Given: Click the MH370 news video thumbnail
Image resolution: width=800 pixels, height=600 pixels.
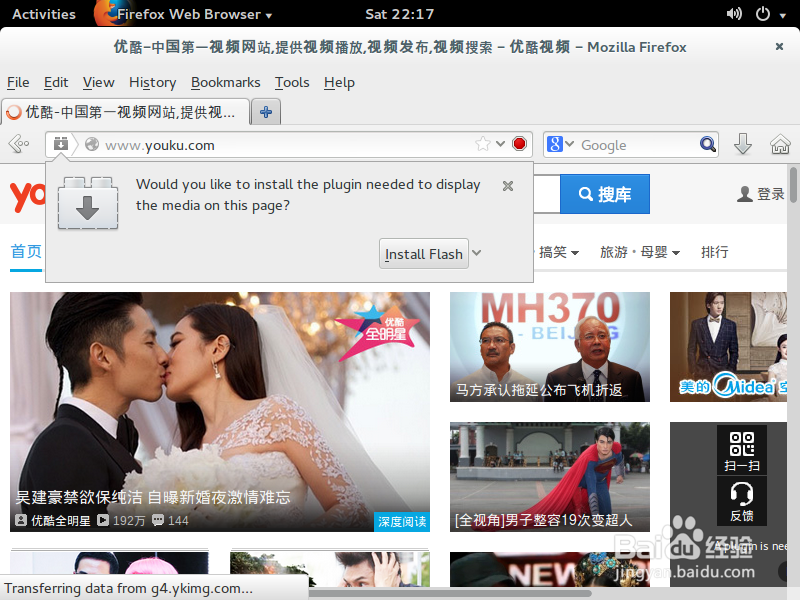Looking at the screenshot, I should coord(549,346).
